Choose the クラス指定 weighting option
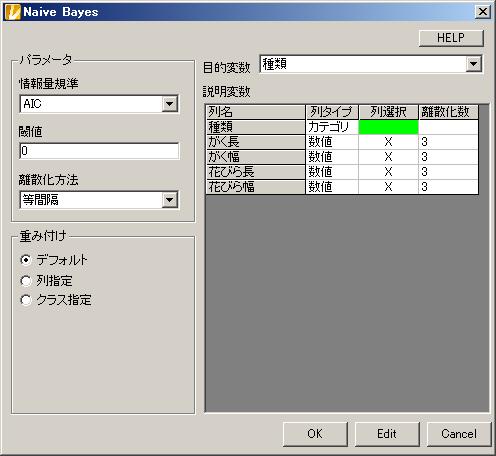496x456 pixels. pos(26,300)
